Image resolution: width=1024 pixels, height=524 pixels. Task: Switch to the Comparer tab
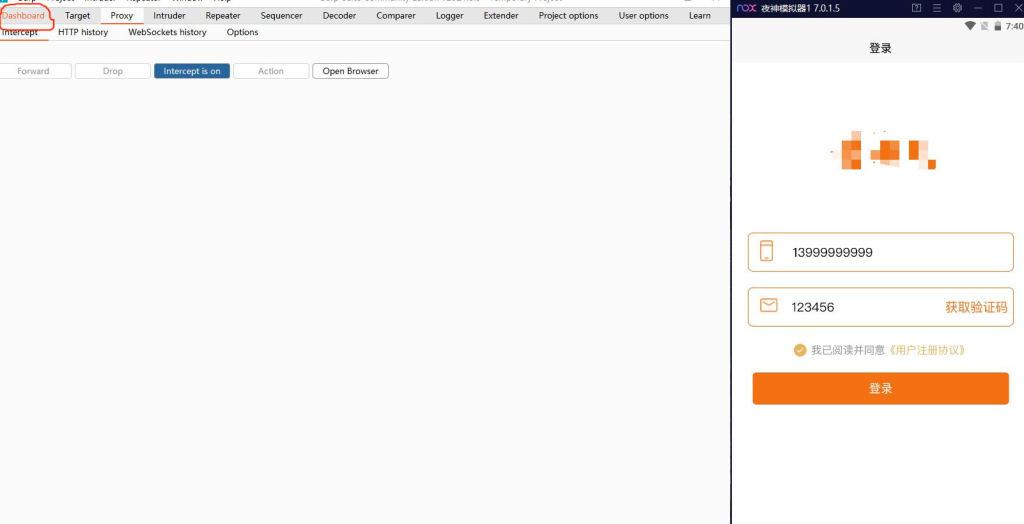(x=396, y=16)
